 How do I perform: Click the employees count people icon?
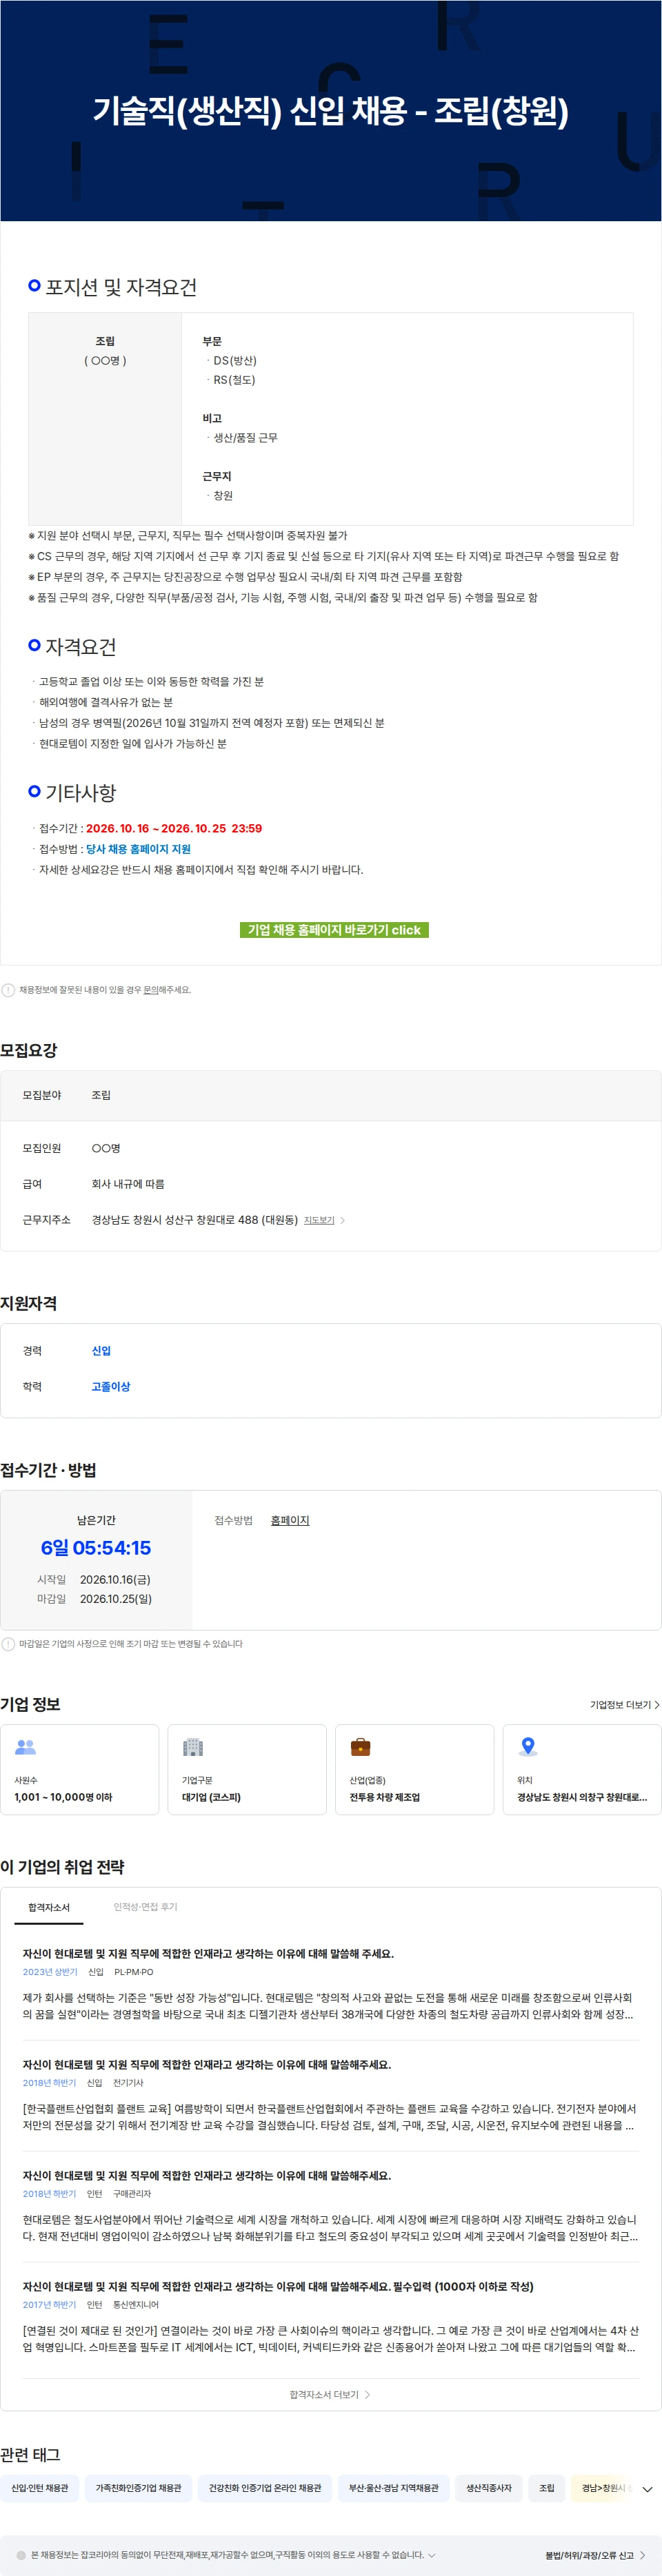click(x=26, y=1747)
